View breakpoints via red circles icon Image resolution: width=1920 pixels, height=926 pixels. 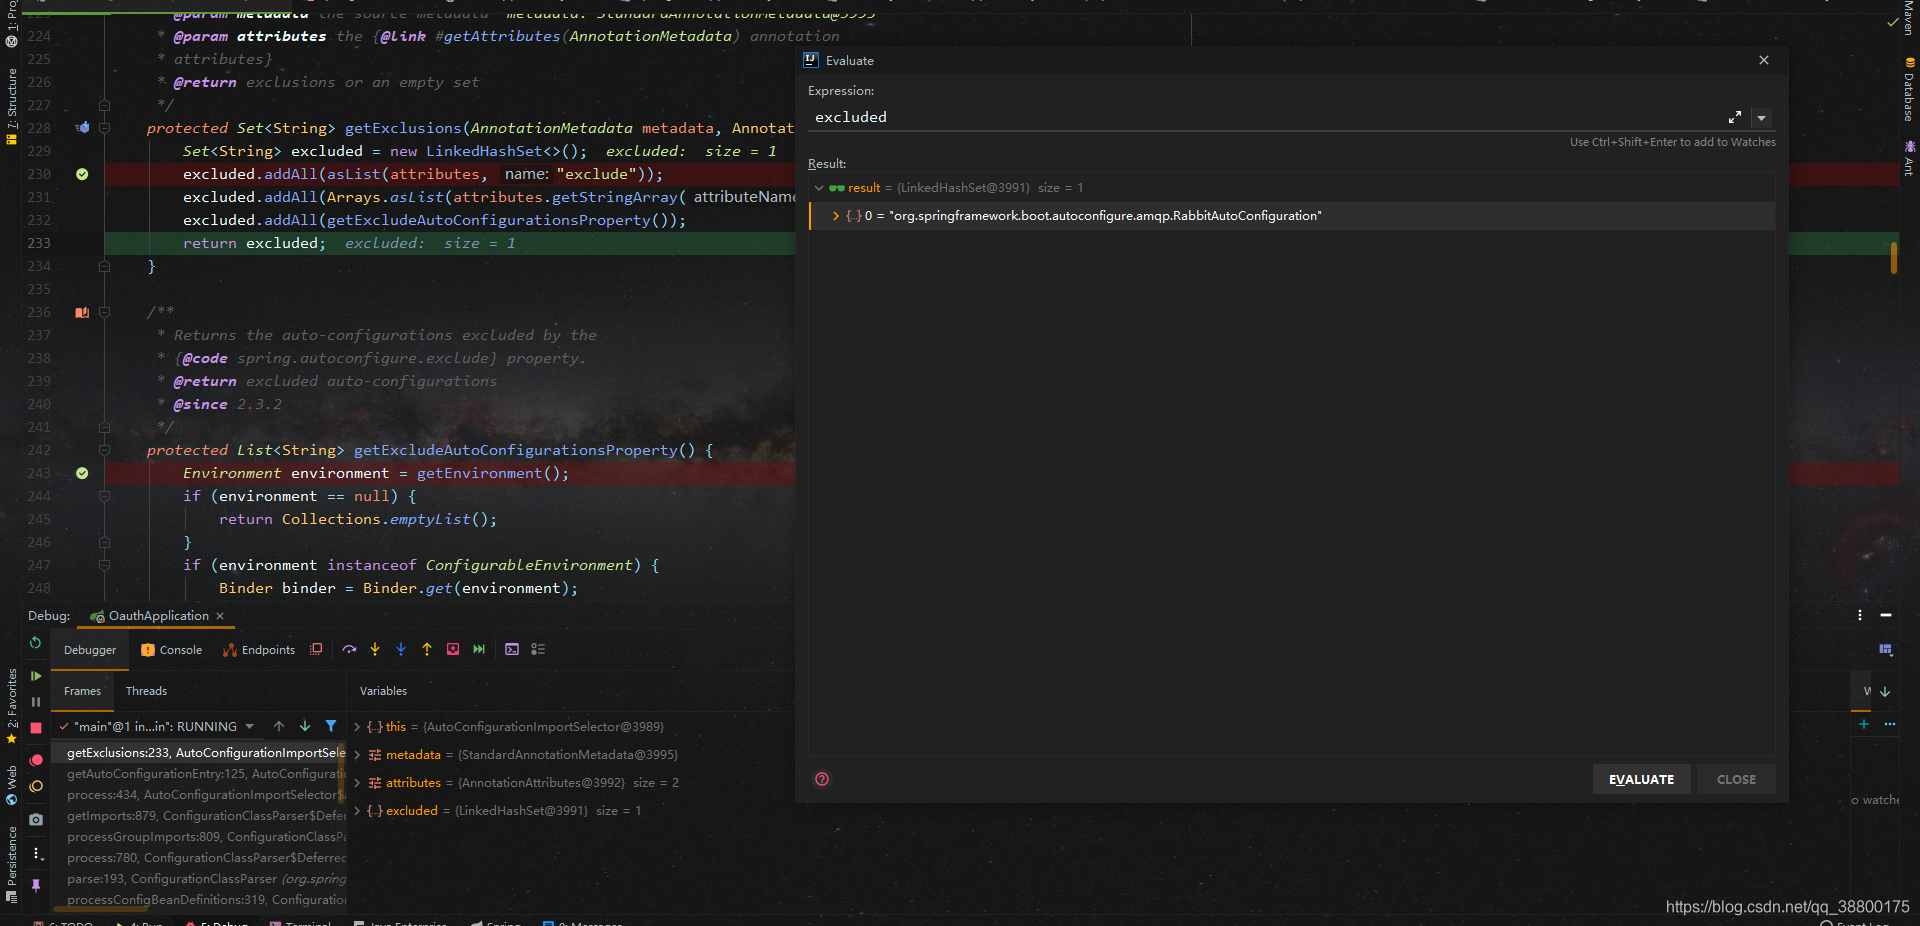point(36,760)
